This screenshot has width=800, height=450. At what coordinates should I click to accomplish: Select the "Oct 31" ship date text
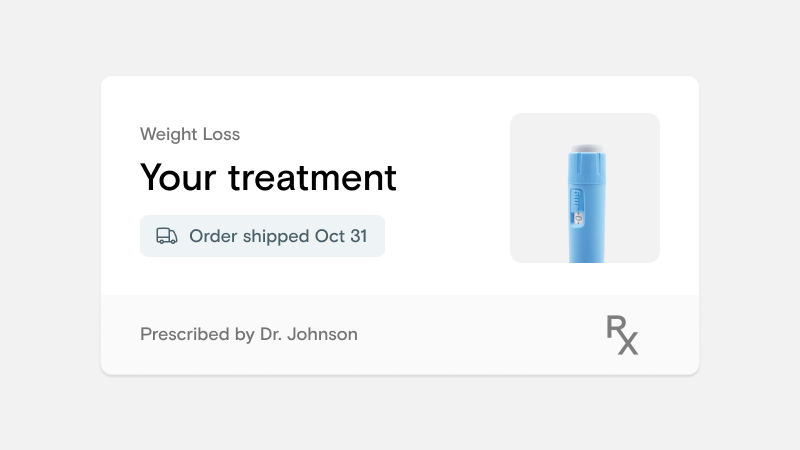pos(341,236)
